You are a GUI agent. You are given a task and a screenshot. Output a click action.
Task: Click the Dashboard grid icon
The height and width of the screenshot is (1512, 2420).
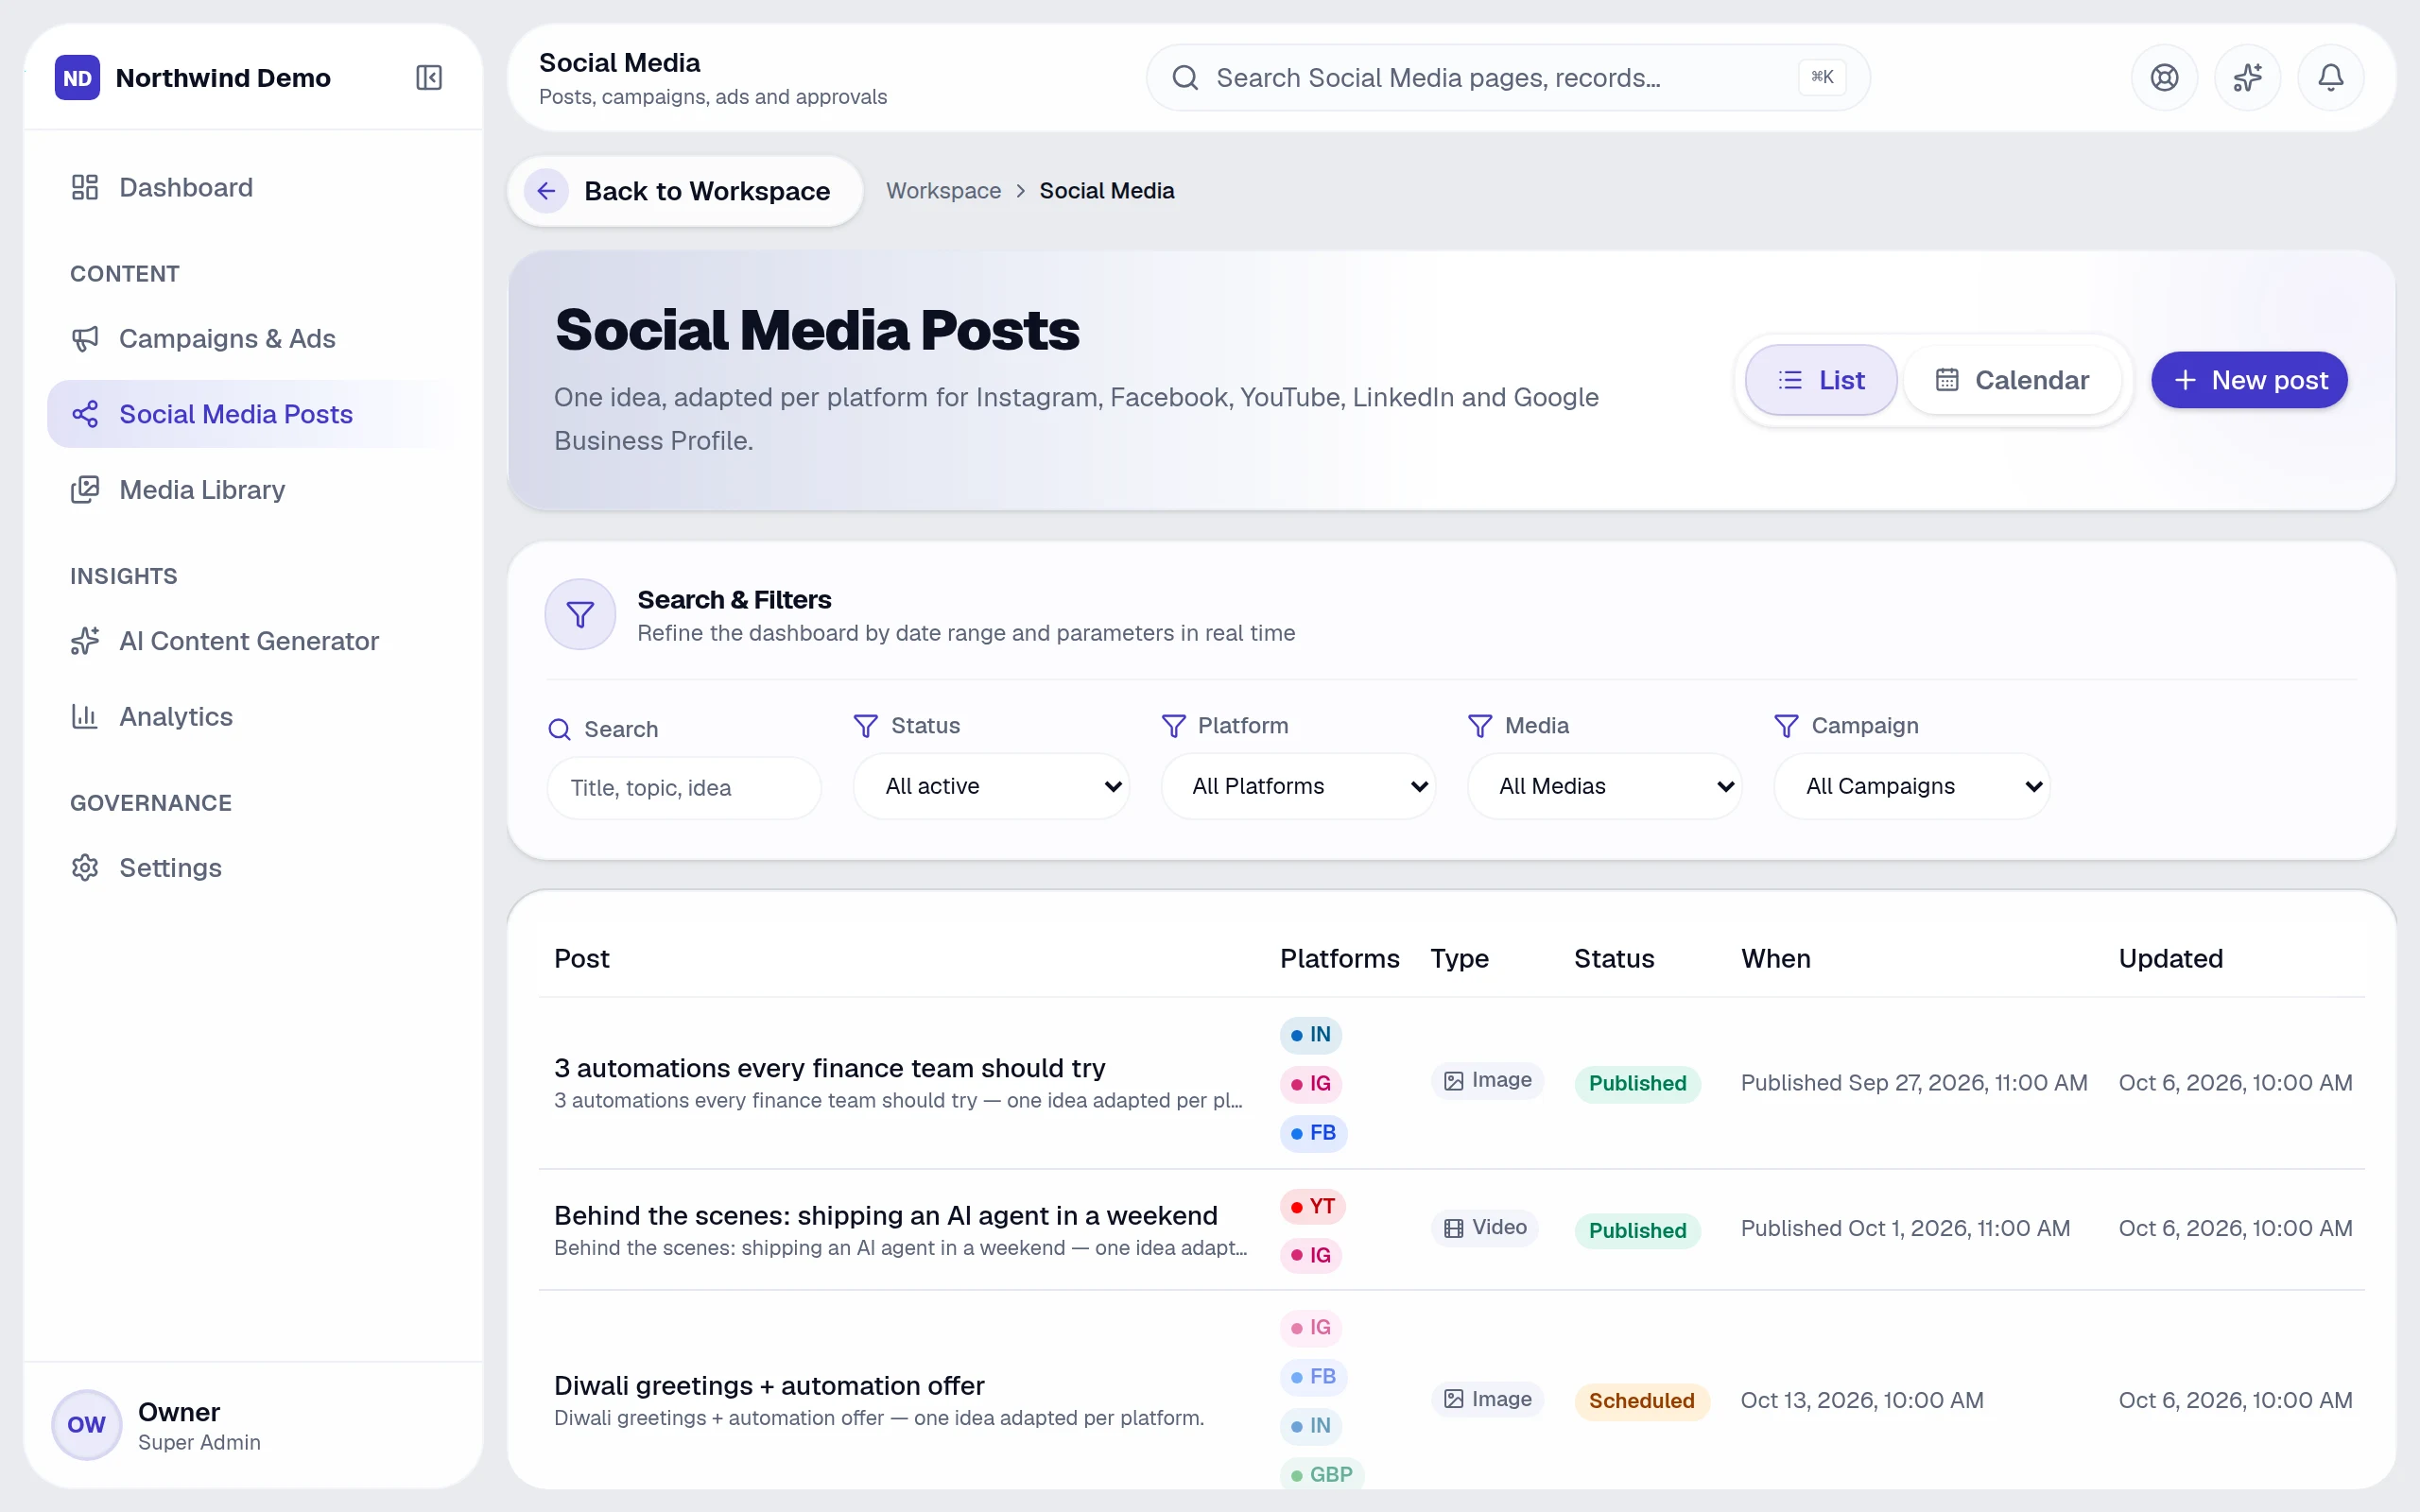(x=85, y=187)
